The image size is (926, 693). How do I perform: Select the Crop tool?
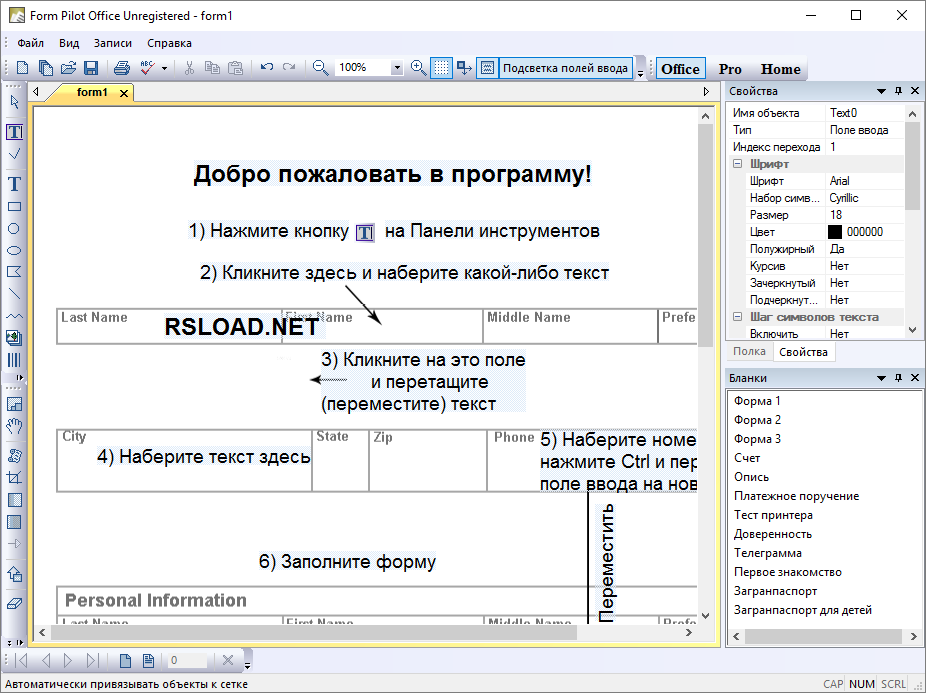click(14, 478)
